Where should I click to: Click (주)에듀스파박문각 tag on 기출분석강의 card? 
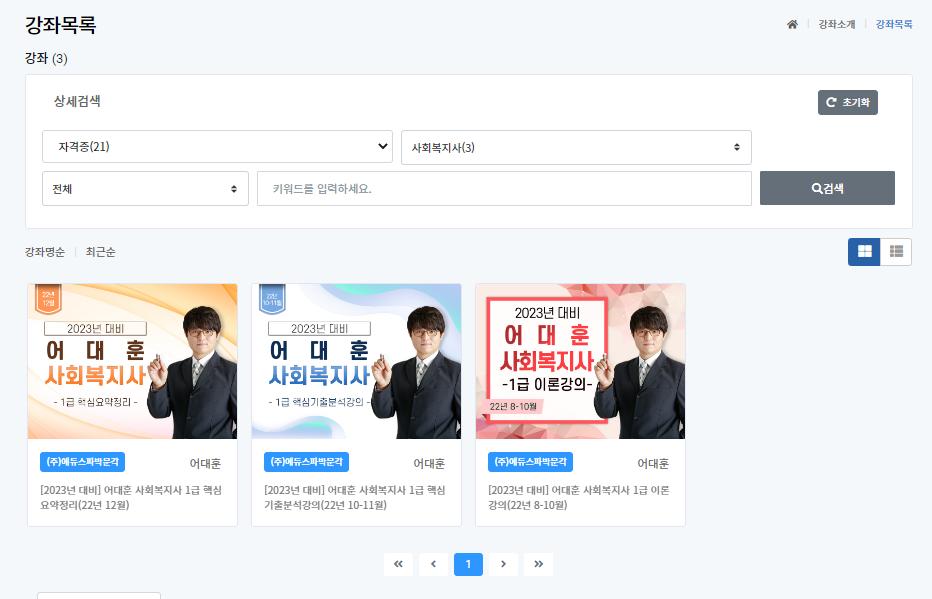click(306, 462)
